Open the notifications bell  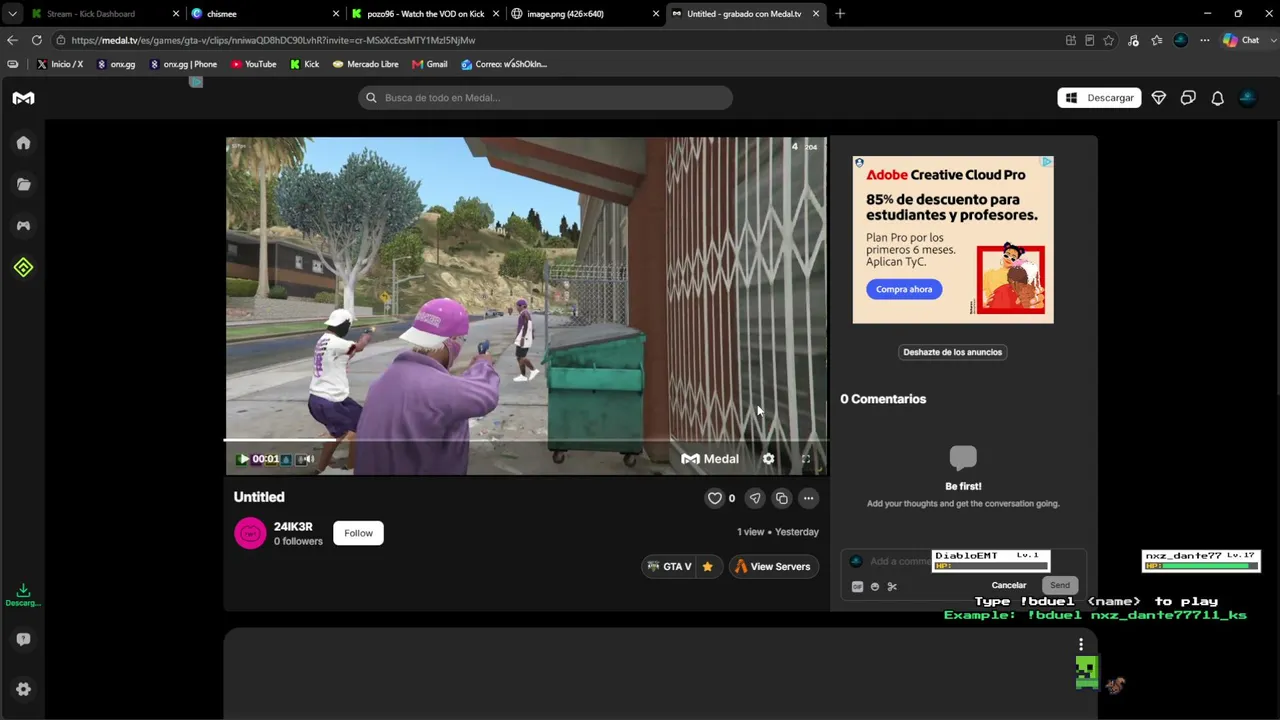point(1217,98)
